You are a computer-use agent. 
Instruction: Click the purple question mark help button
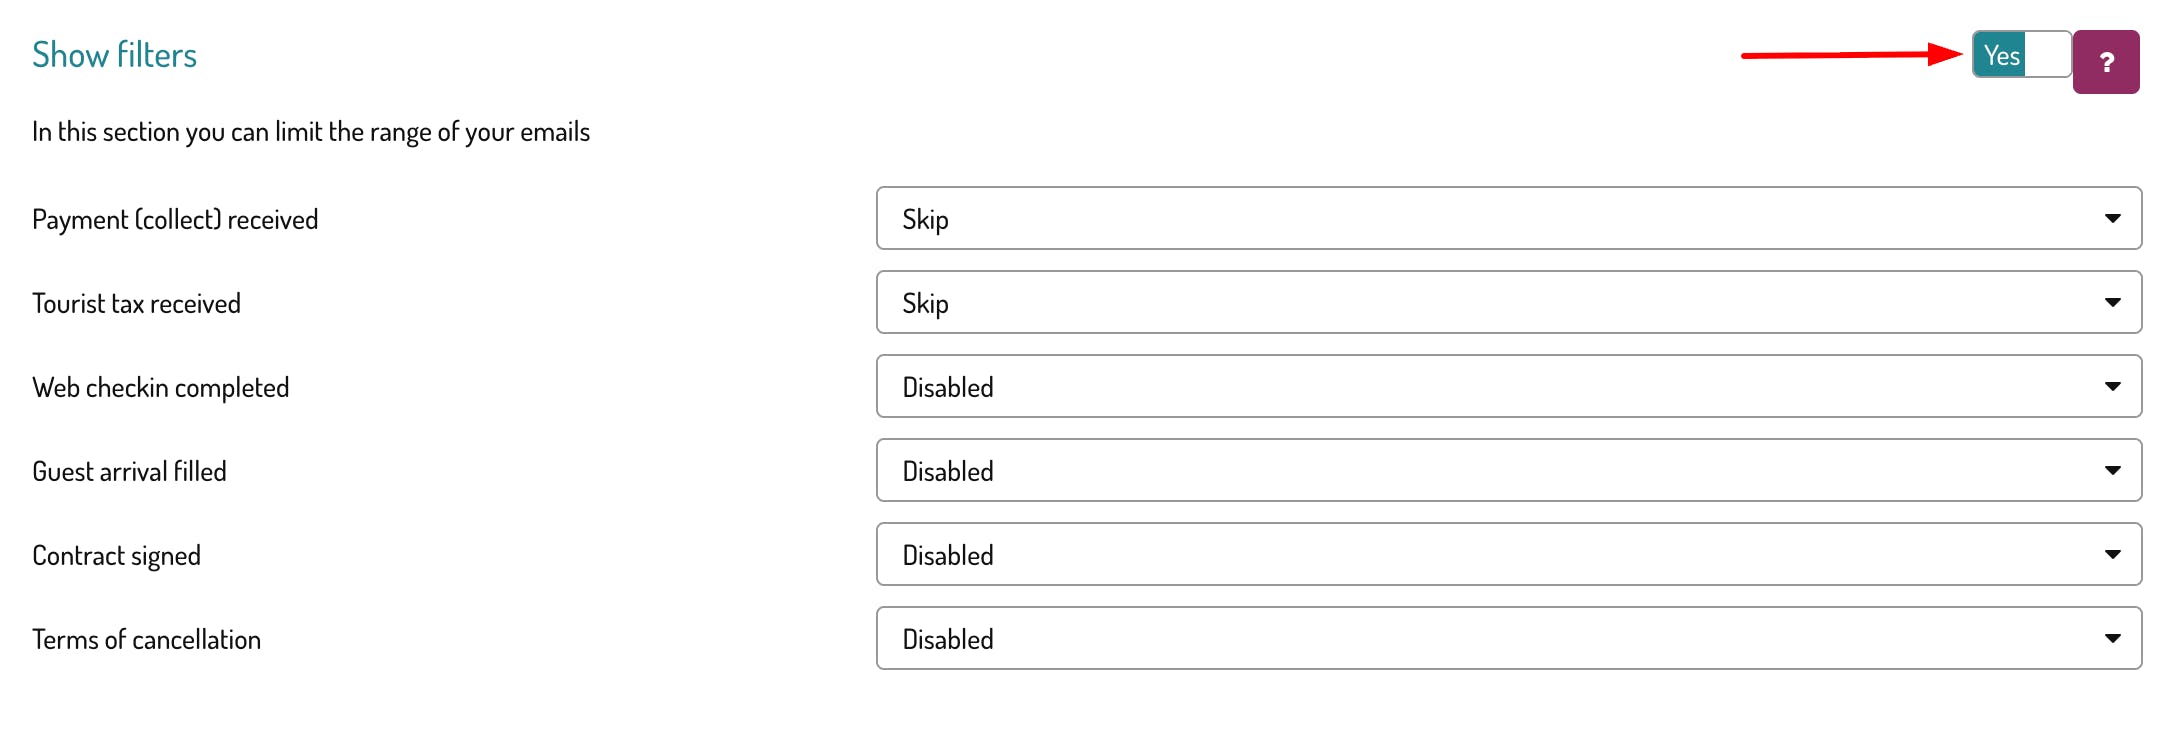click(2105, 62)
